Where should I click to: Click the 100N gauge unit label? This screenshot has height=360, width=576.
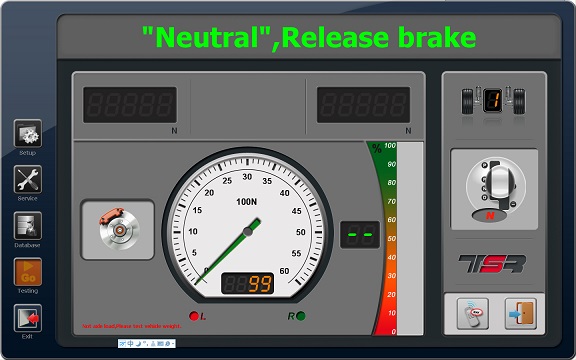(x=246, y=202)
